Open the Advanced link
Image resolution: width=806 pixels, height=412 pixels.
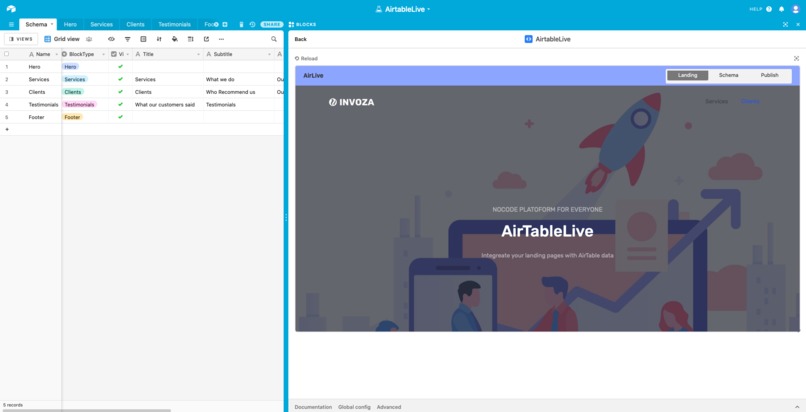coord(389,407)
